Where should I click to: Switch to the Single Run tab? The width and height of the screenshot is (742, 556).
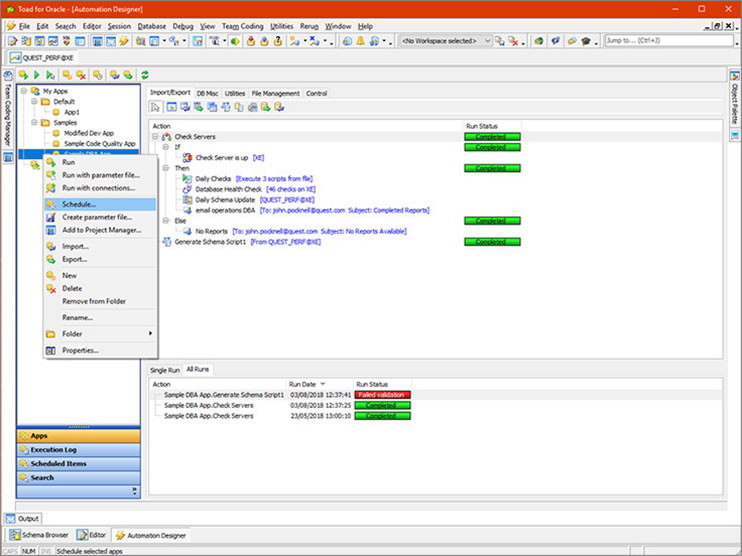pos(165,370)
